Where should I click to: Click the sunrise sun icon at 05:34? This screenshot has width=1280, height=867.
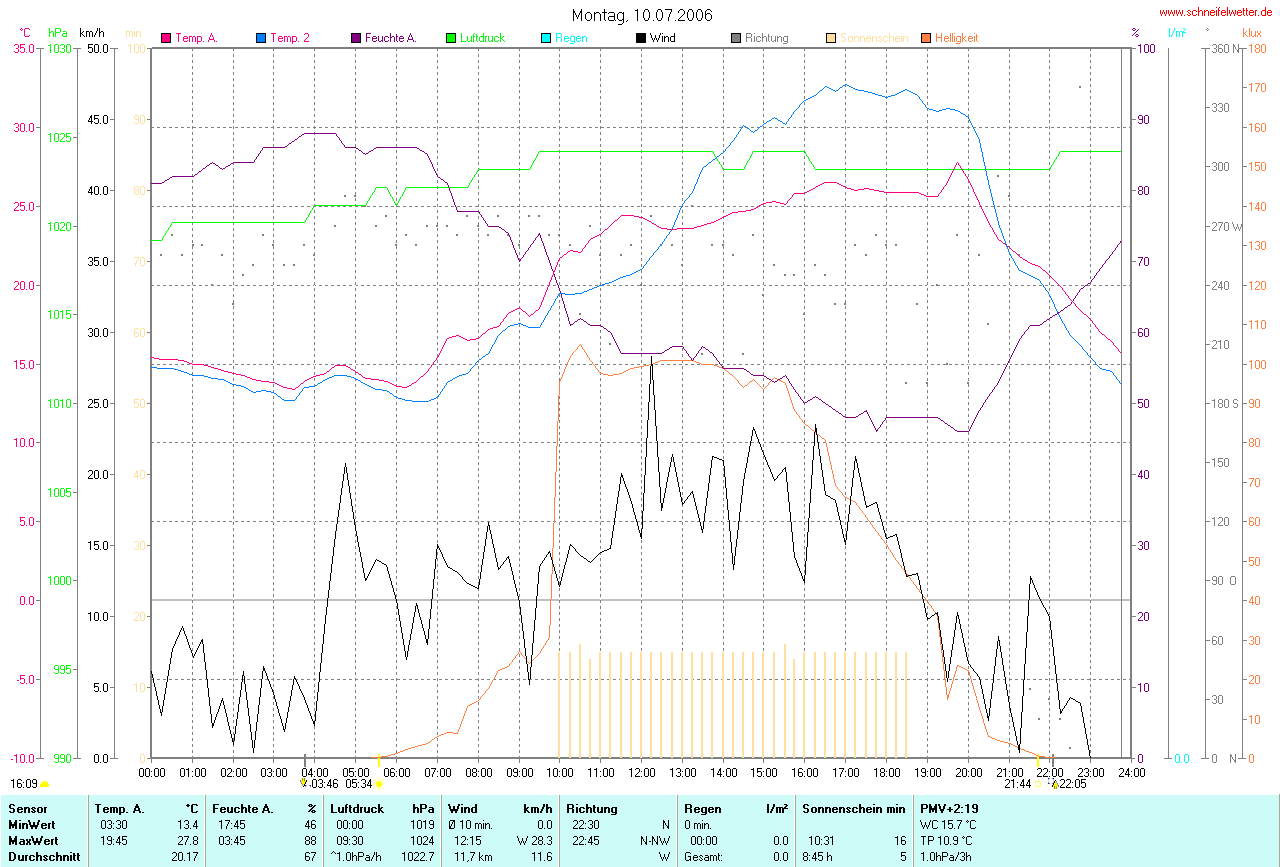coord(378,784)
